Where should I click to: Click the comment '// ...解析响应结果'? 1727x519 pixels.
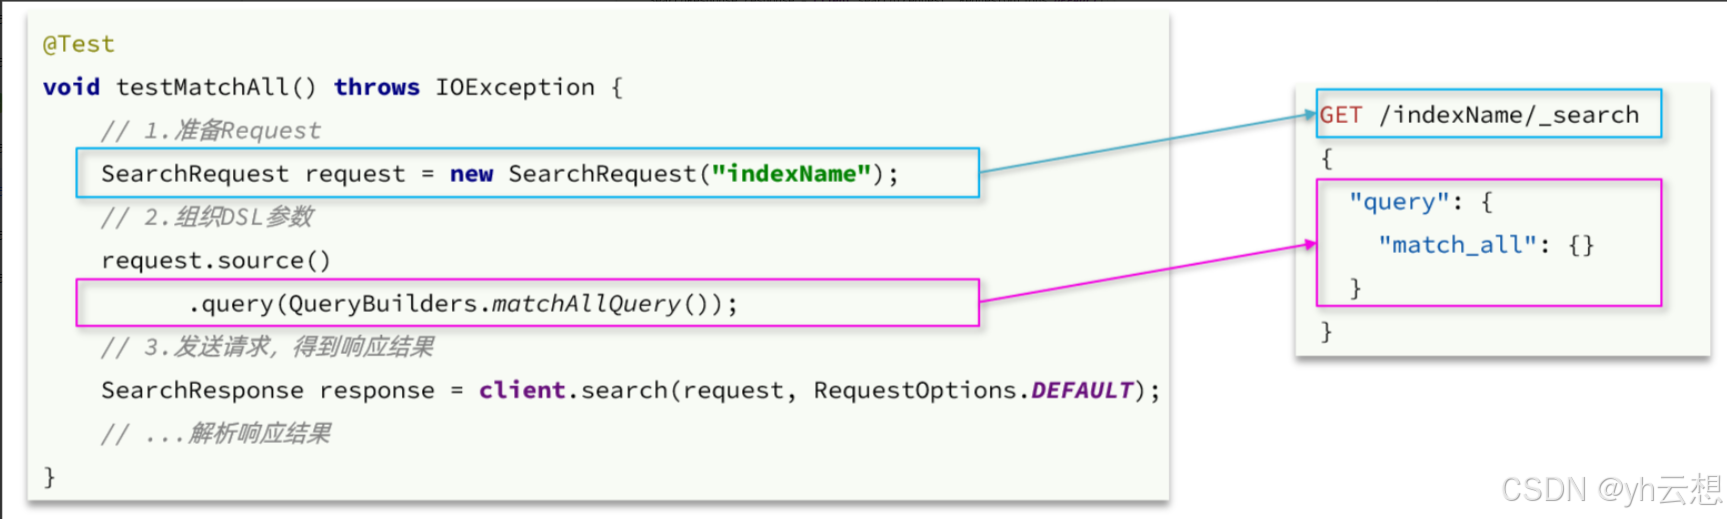click(x=215, y=433)
